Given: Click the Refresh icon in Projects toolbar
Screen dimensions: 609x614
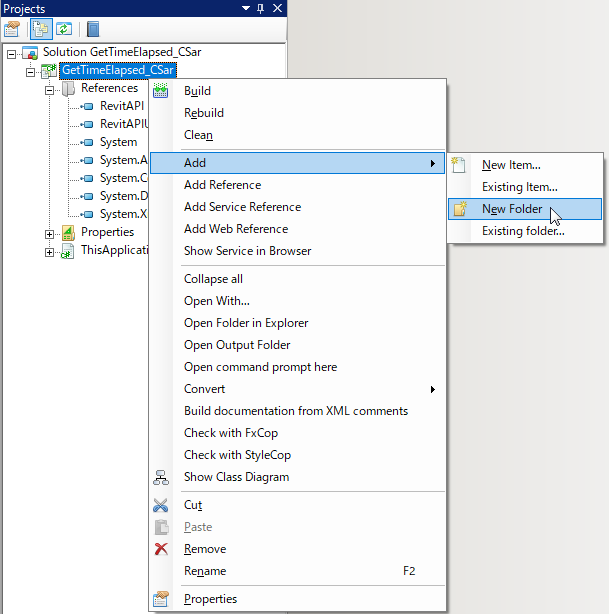Looking at the screenshot, I should (64, 29).
